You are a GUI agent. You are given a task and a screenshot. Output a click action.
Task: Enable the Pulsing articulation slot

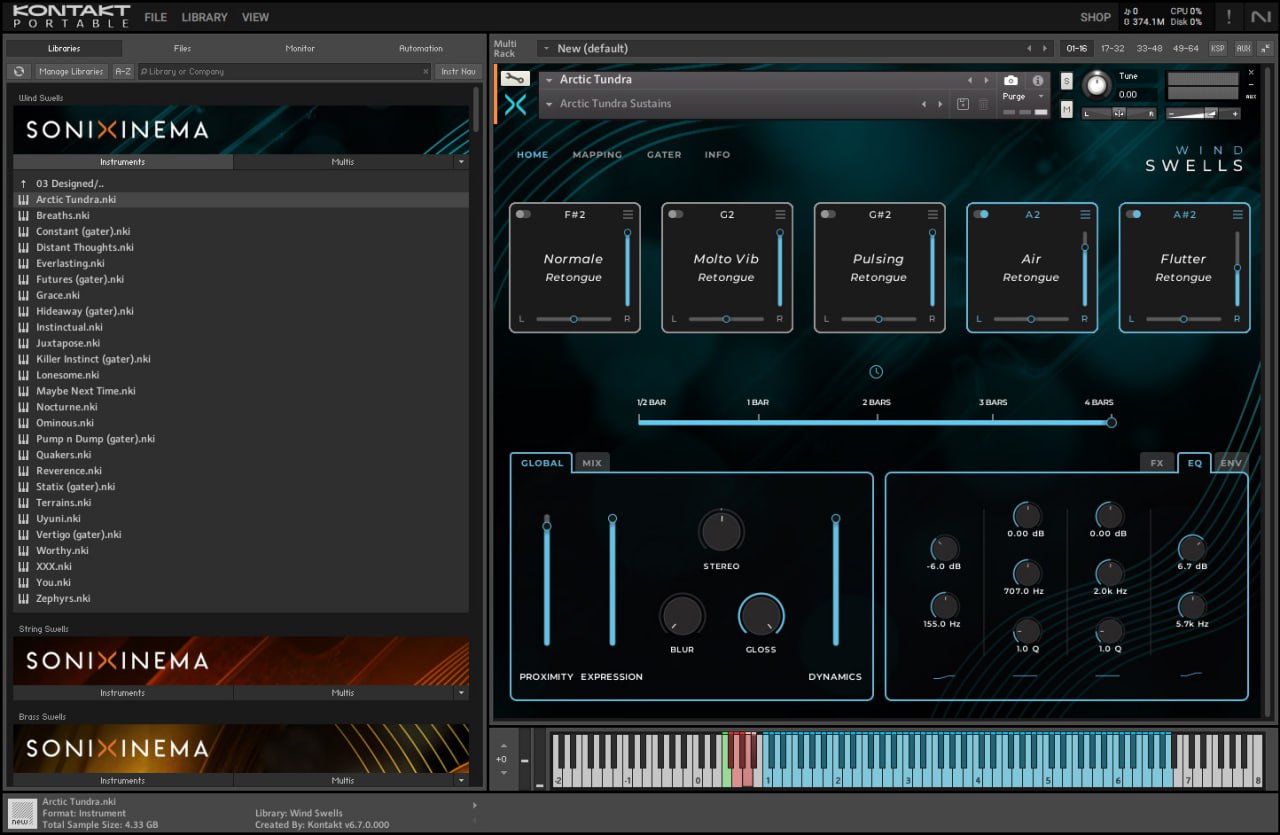click(x=828, y=214)
